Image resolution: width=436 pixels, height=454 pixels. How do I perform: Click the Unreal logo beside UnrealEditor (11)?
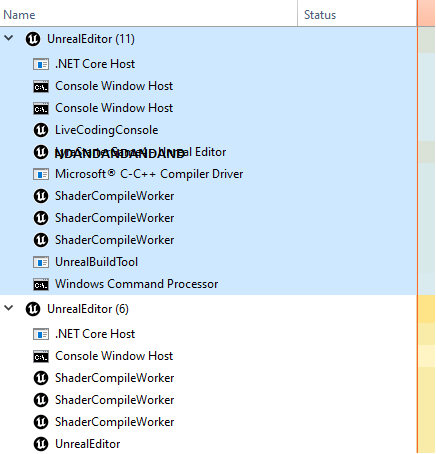tap(33, 39)
